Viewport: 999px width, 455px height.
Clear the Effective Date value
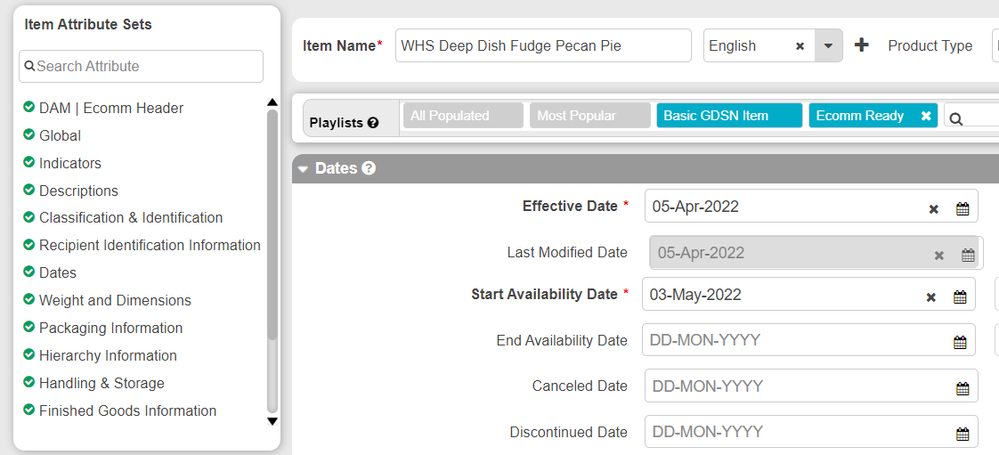(933, 209)
